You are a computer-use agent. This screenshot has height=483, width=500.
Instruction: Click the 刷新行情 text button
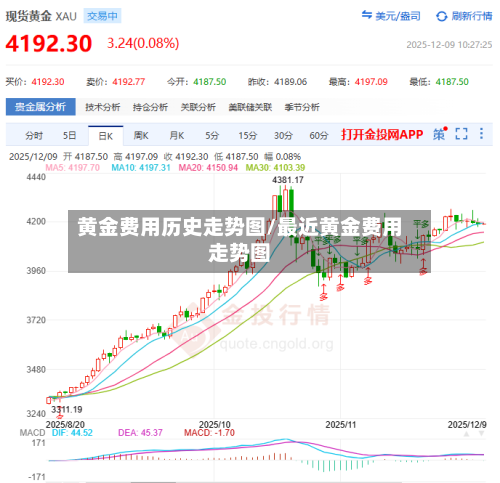point(472,16)
